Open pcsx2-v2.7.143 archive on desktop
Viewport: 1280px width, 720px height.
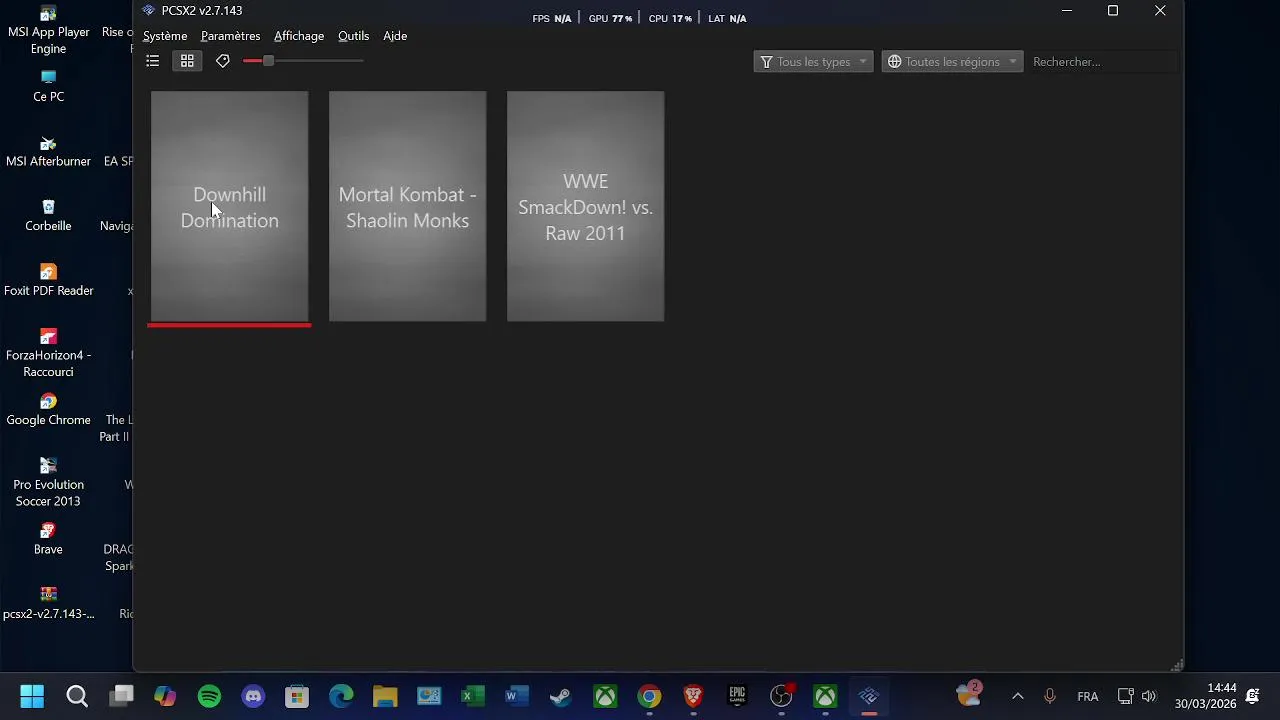point(48,604)
